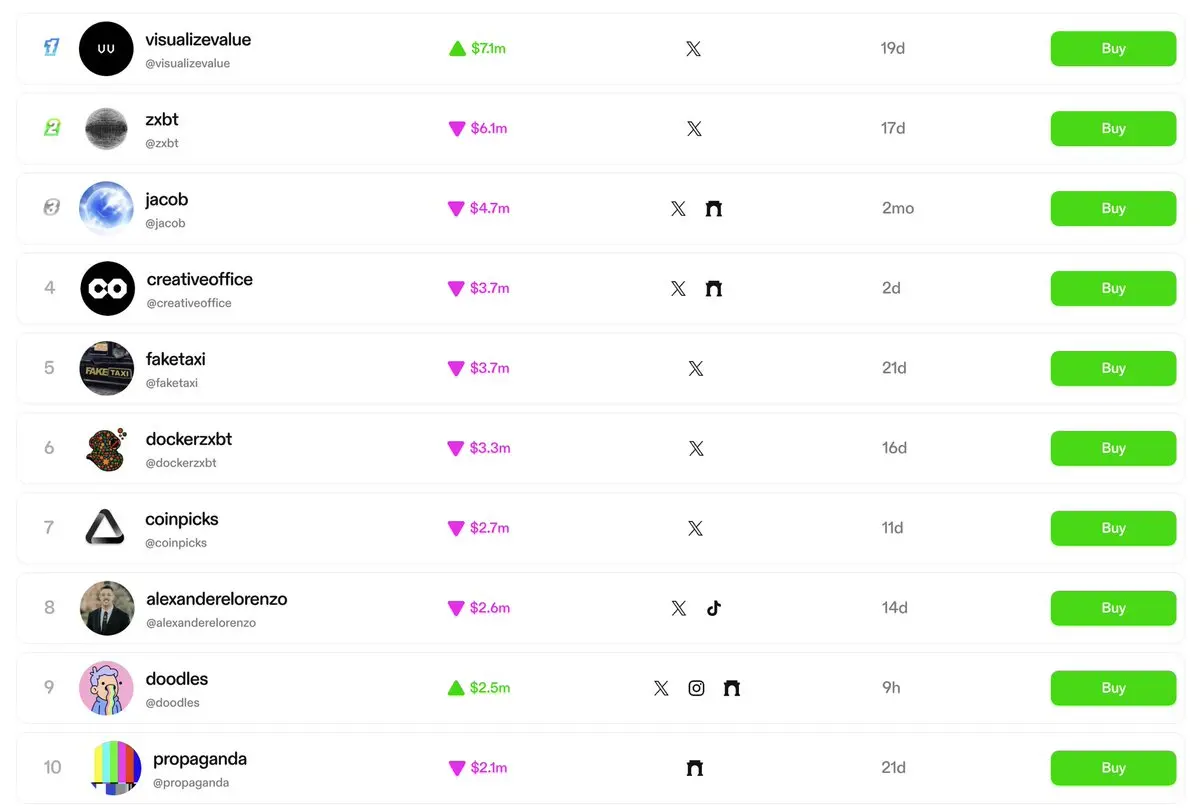Screen dimensions: 1200x811
Task: Select the doodles avatar image
Action: (106, 688)
